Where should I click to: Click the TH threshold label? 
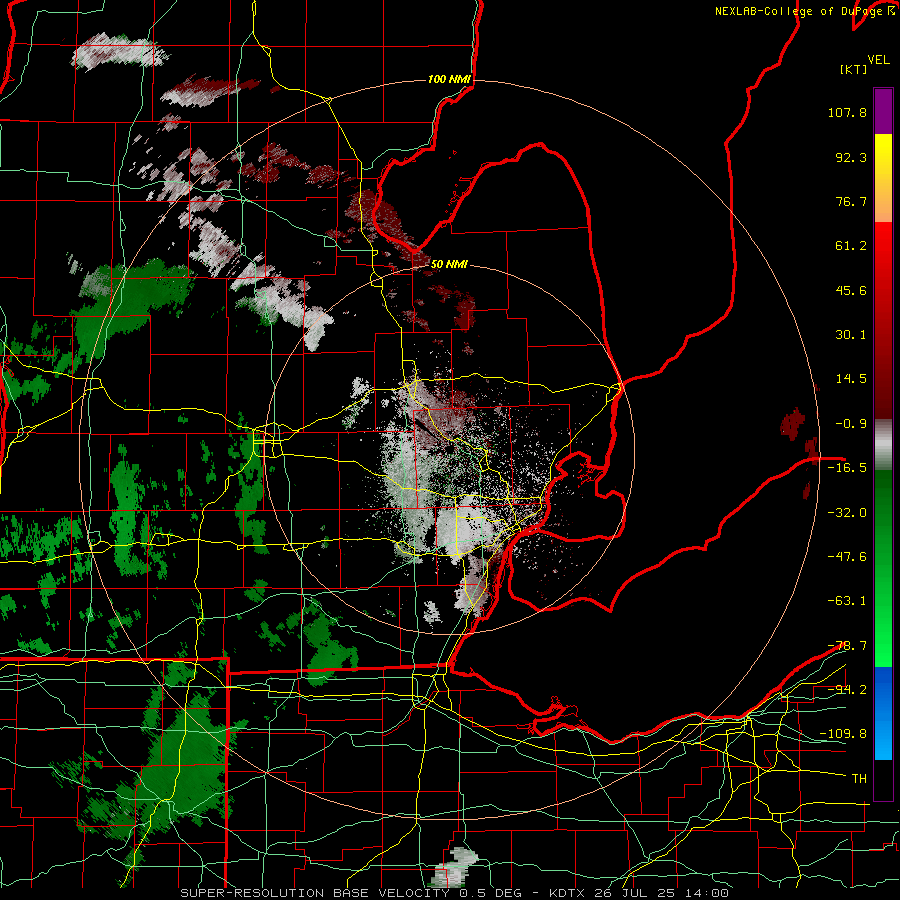click(859, 779)
